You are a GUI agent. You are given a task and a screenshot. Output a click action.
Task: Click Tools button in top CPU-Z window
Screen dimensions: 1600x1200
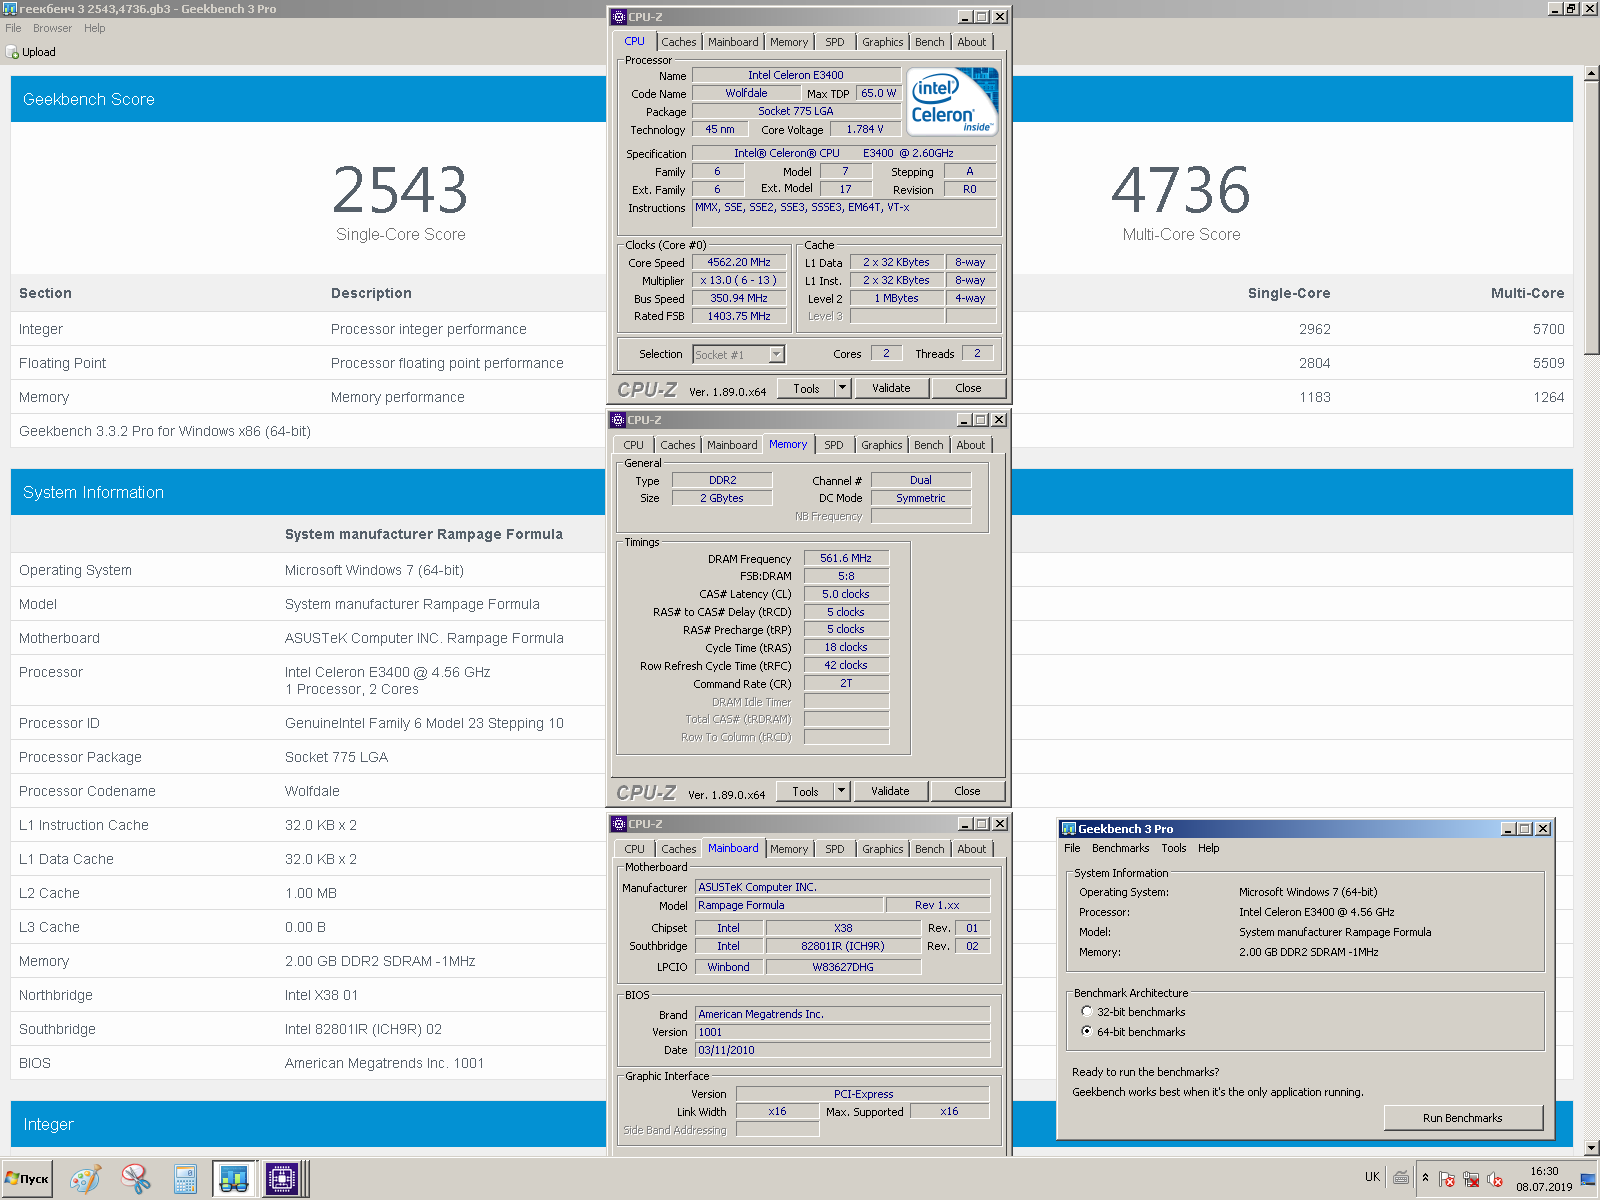806,388
